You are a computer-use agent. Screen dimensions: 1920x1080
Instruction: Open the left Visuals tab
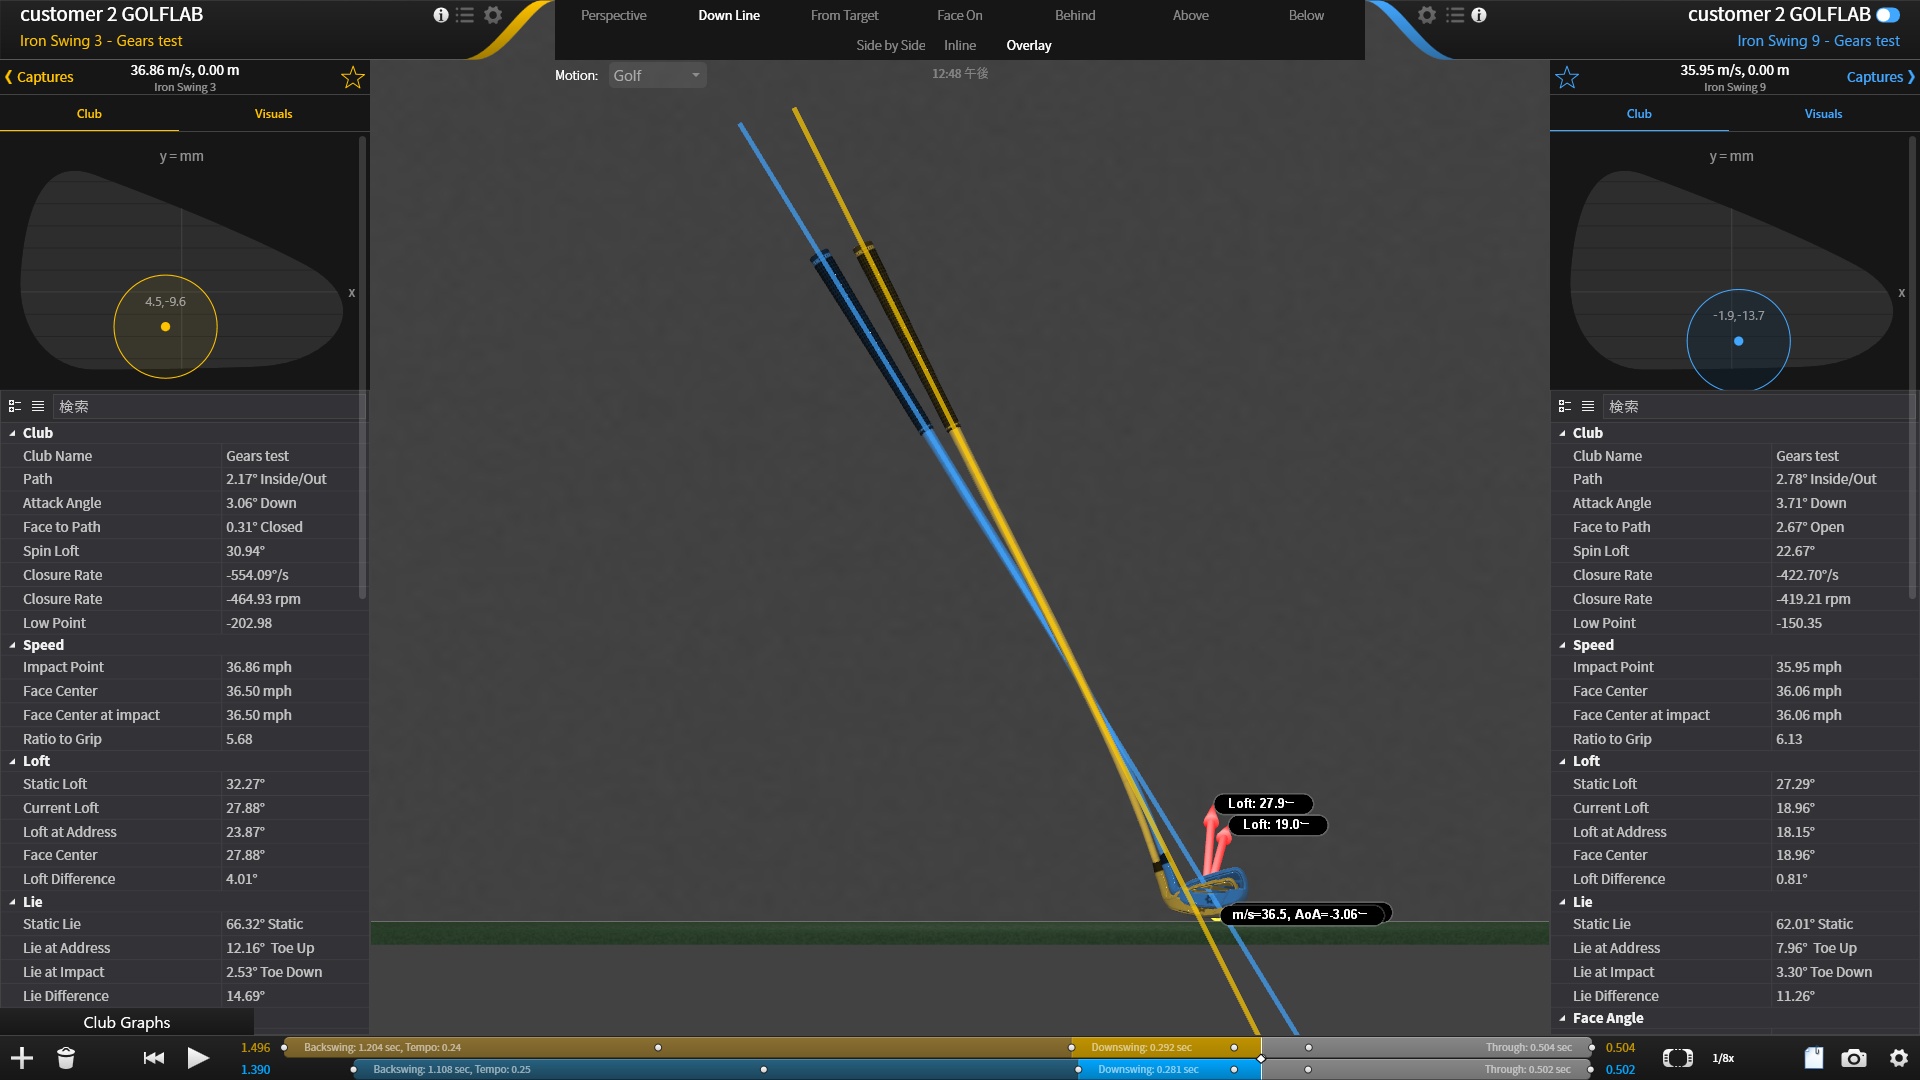pyautogui.click(x=273, y=114)
